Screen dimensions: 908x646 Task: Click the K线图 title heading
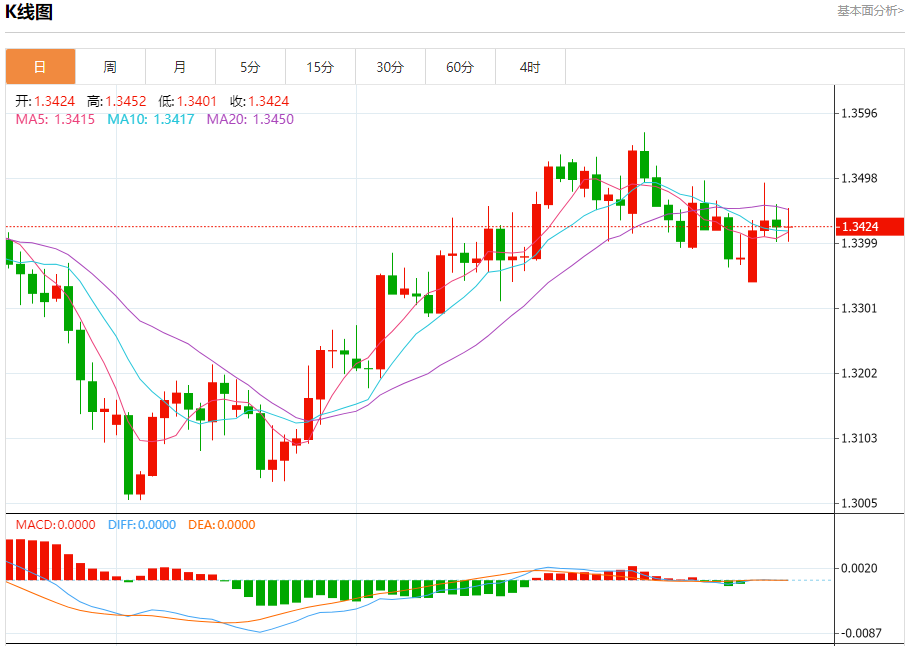click(30, 13)
